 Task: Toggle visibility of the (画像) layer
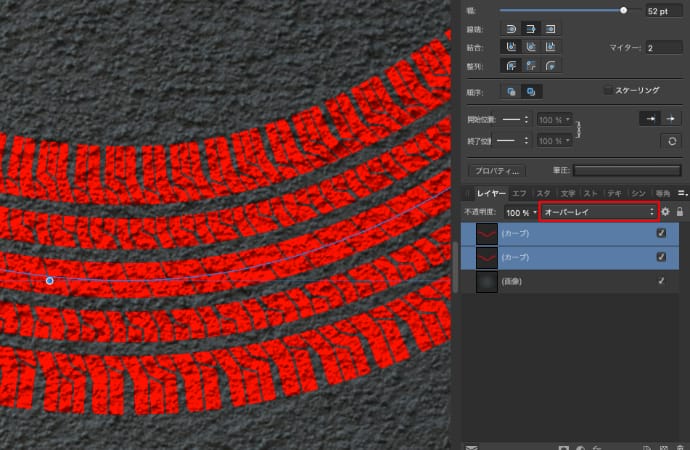660,282
